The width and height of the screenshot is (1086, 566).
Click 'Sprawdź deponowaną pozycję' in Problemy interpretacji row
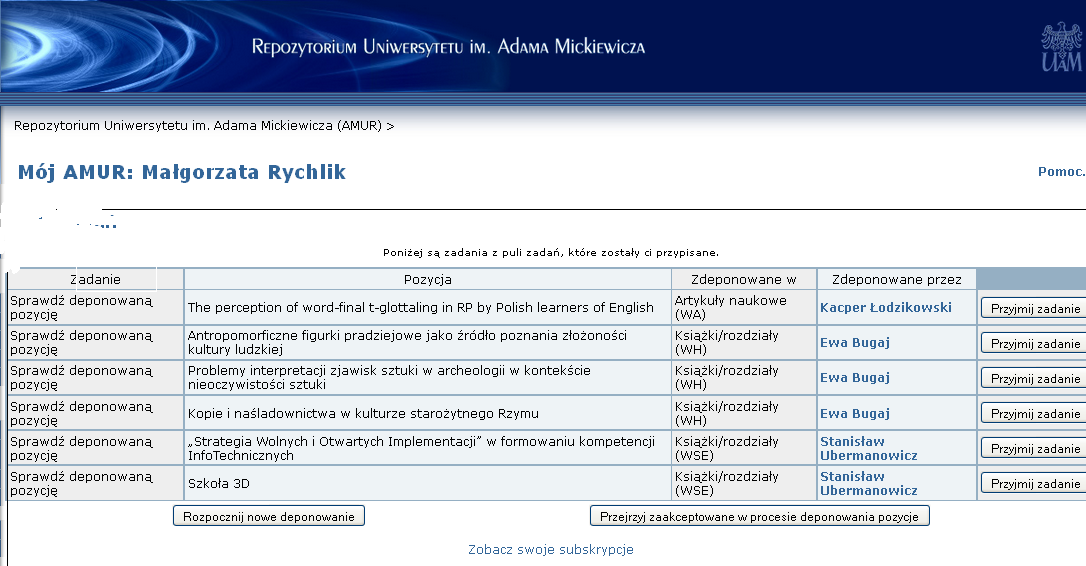click(x=81, y=378)
